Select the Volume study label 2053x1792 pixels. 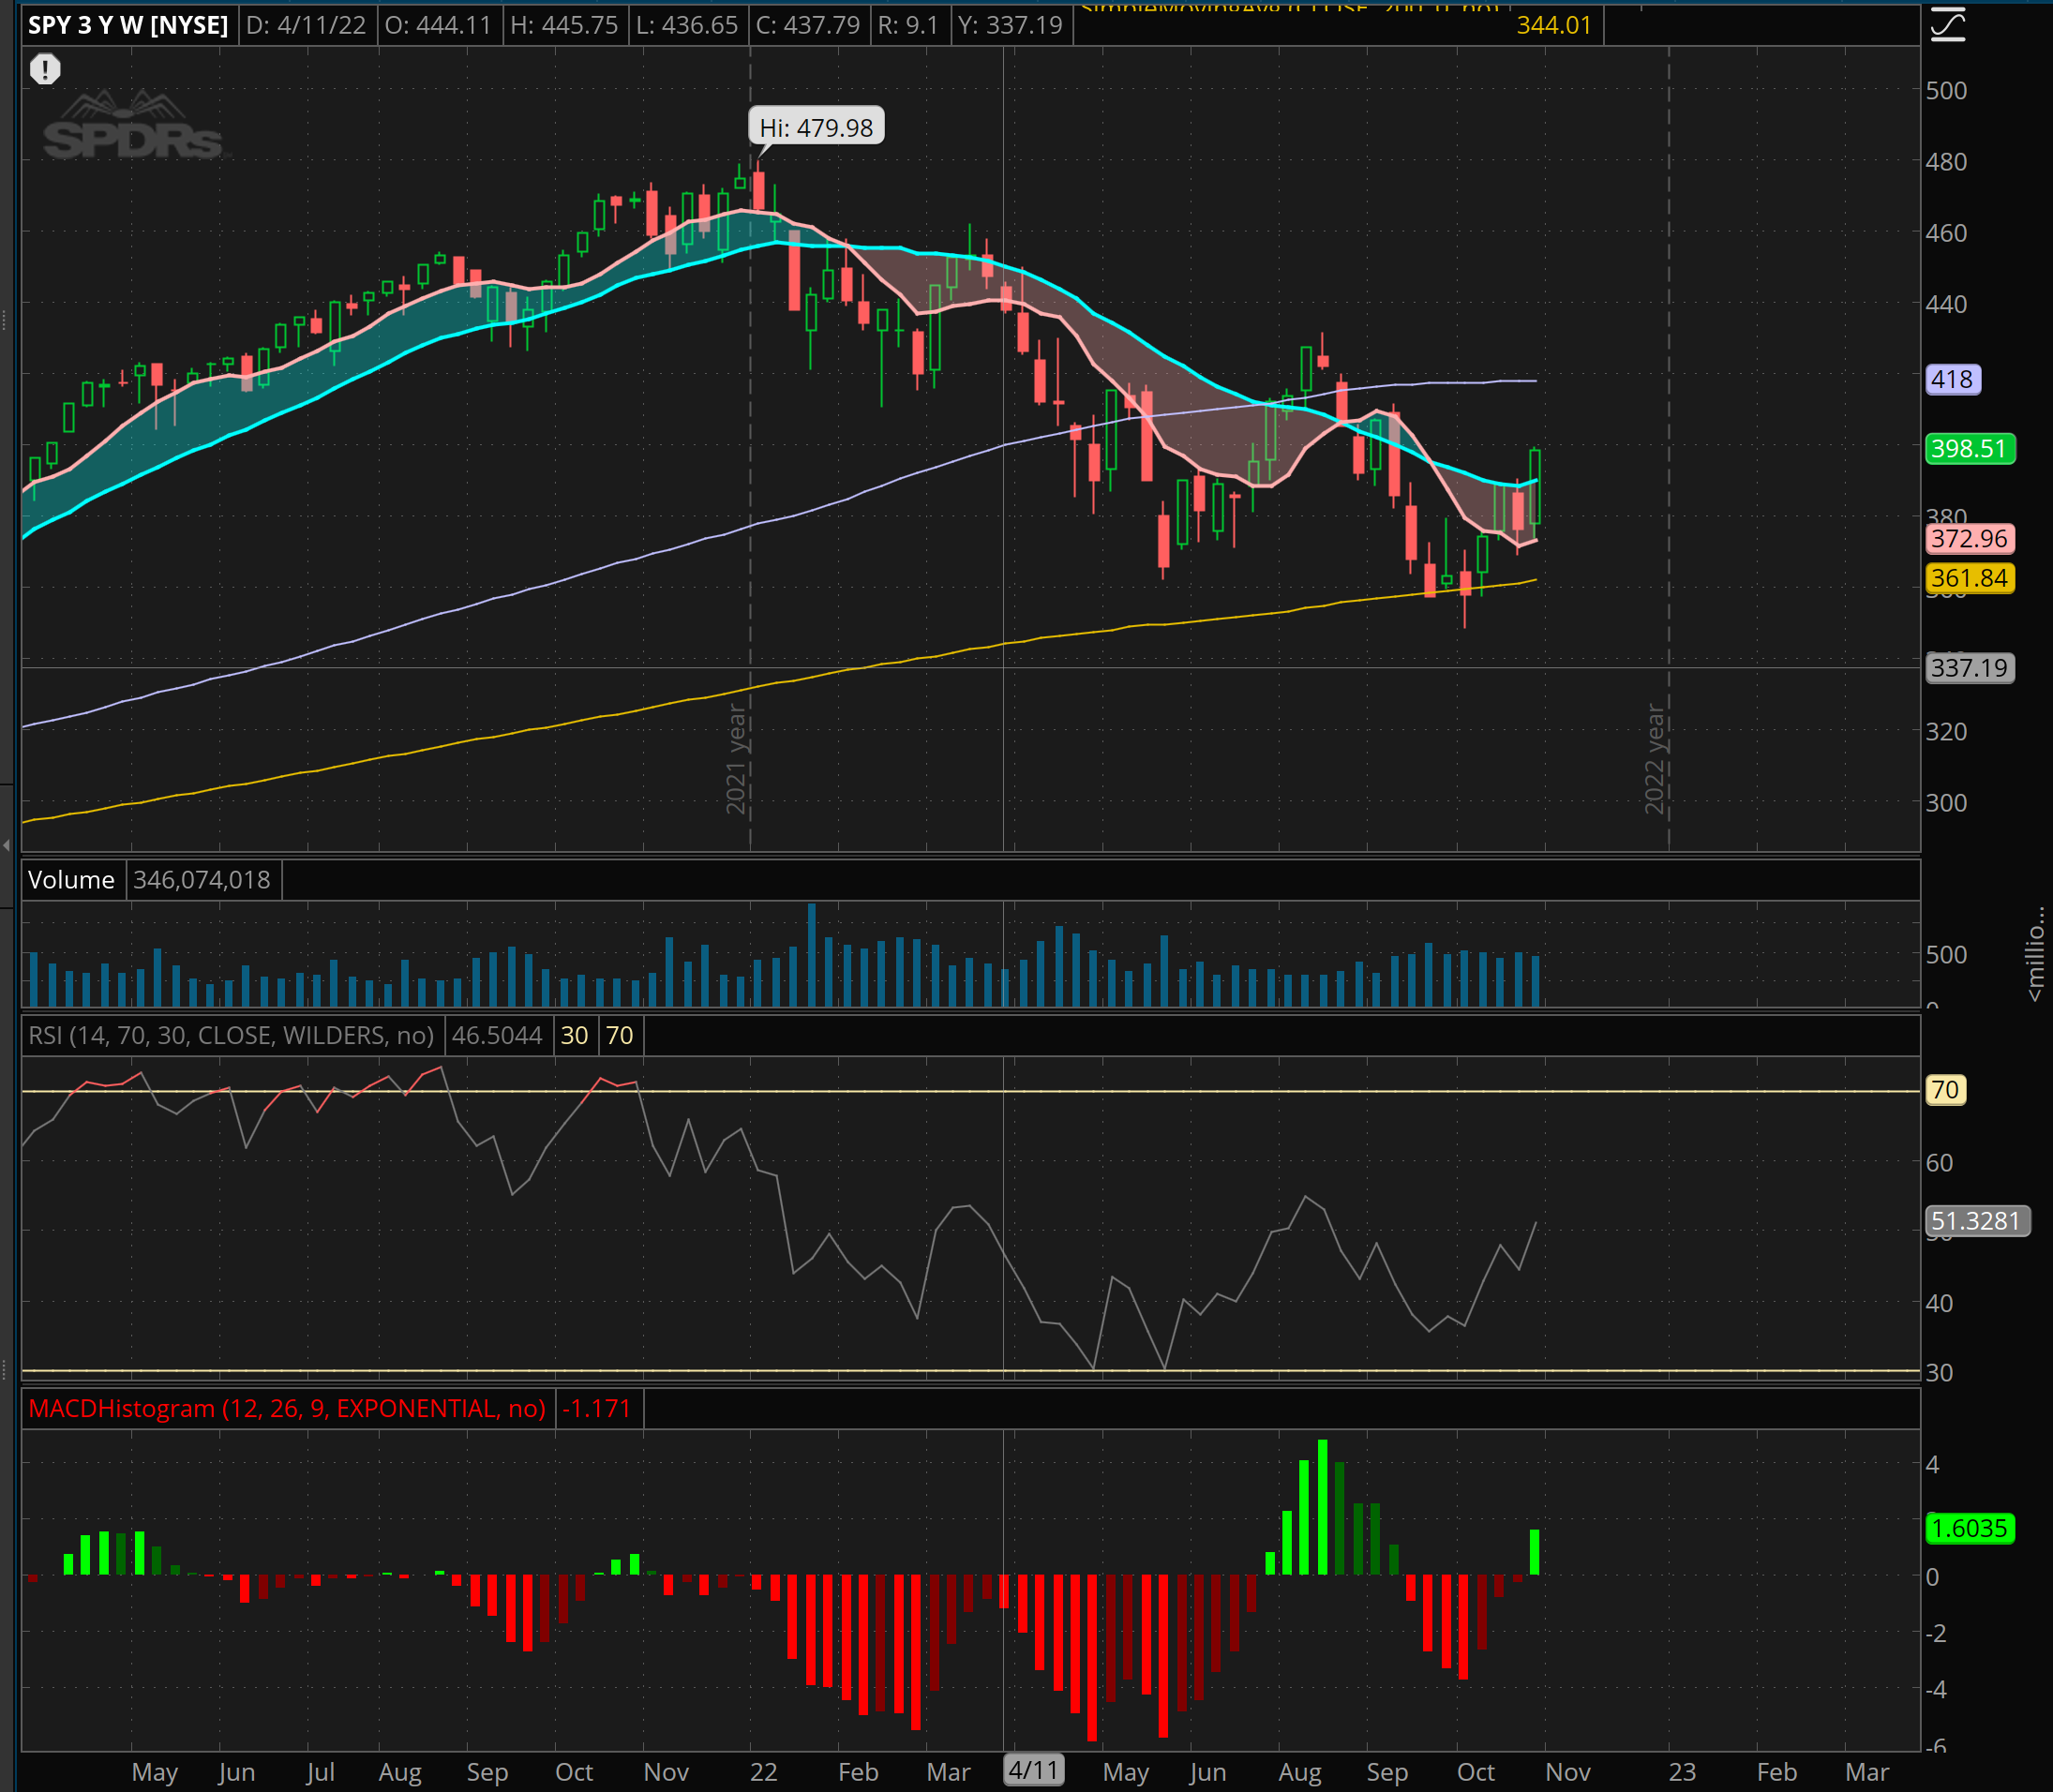71,880
